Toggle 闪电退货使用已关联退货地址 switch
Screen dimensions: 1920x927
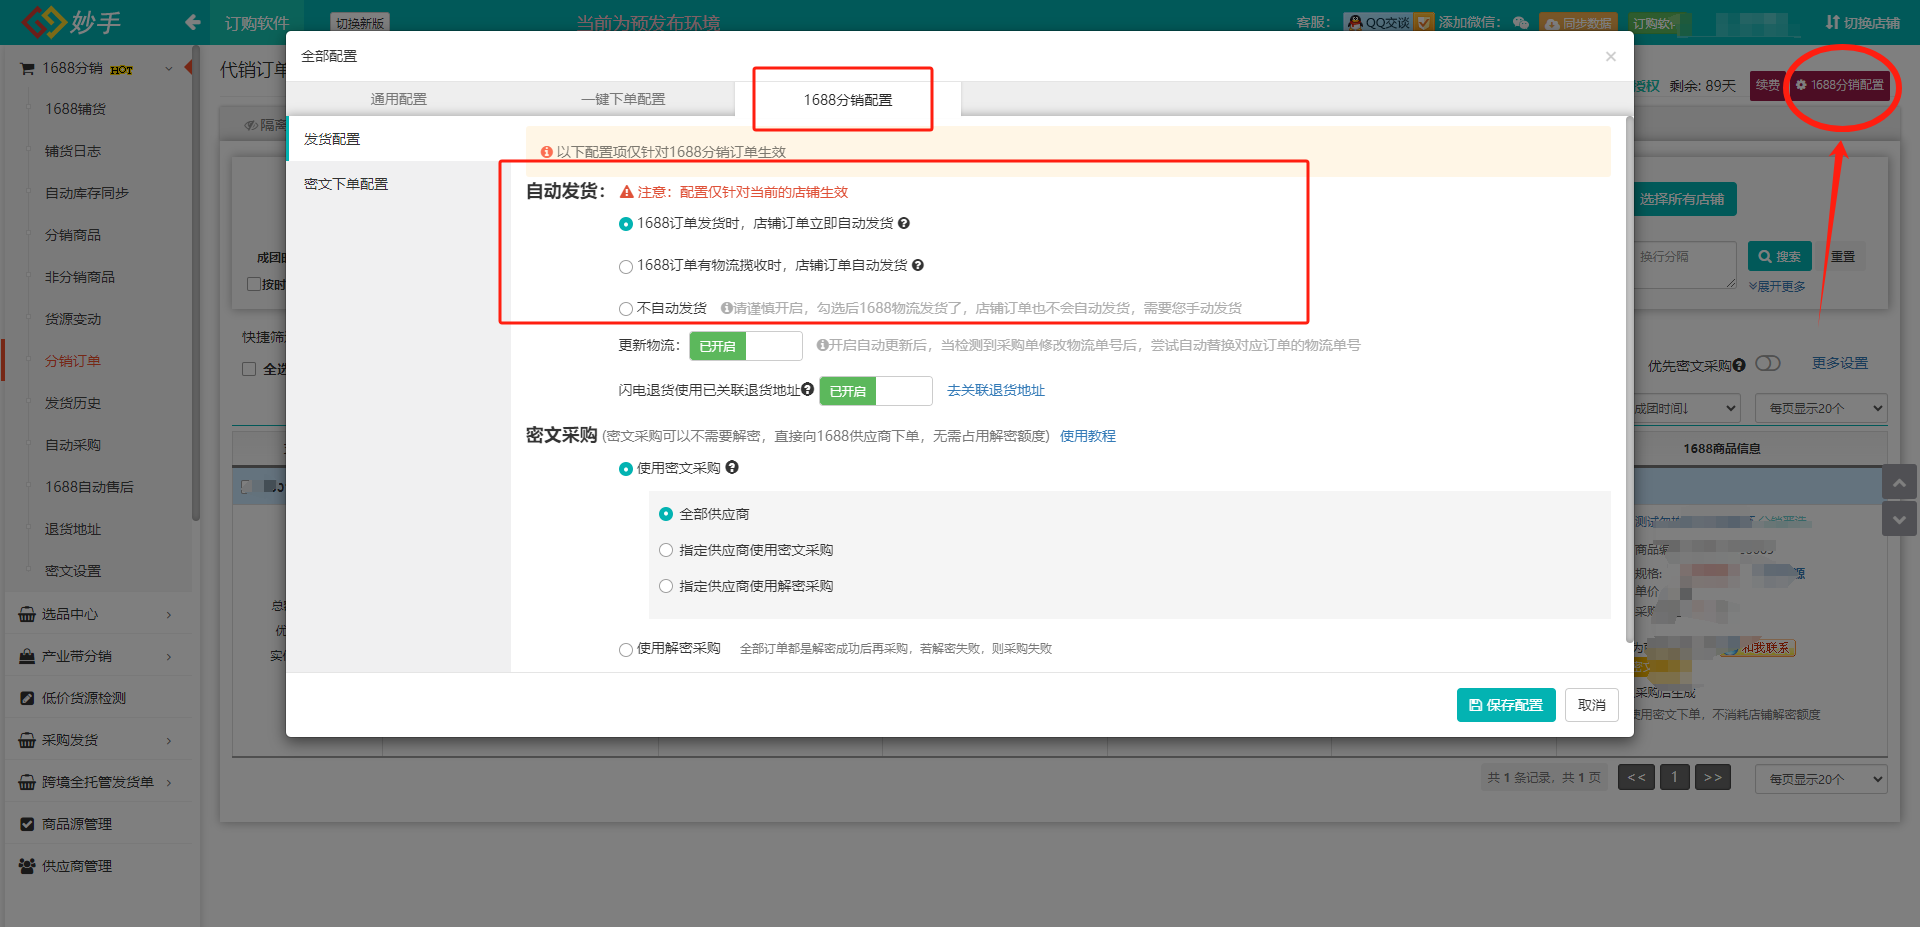point(876,391)
